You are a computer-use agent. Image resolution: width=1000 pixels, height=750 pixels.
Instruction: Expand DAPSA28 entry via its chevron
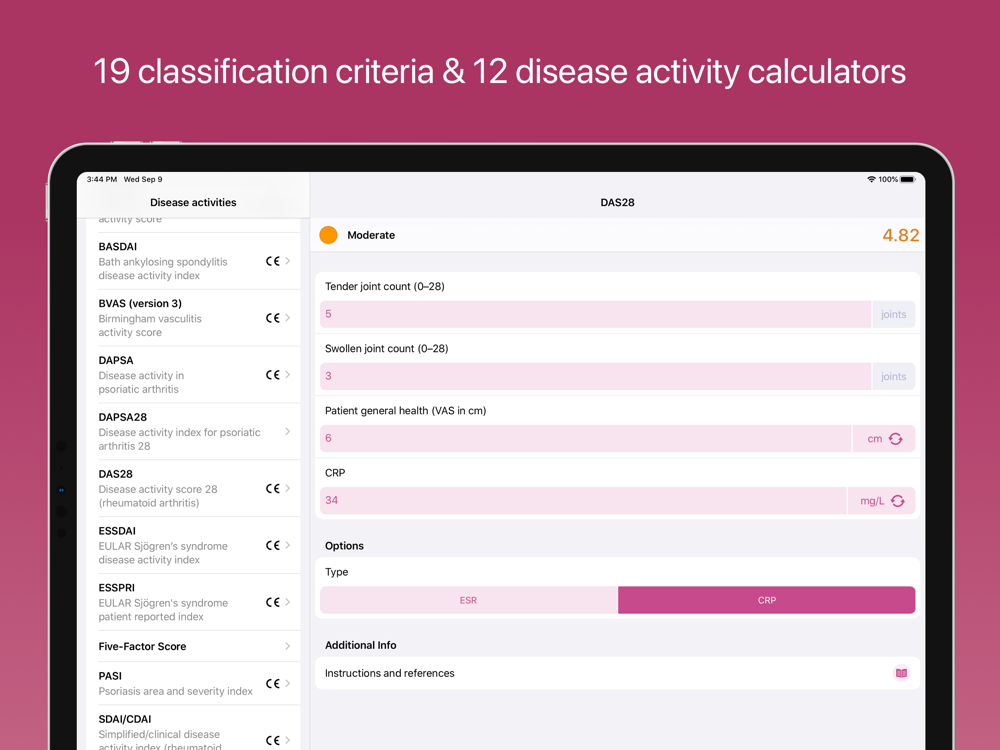click(x=288, y=432)
